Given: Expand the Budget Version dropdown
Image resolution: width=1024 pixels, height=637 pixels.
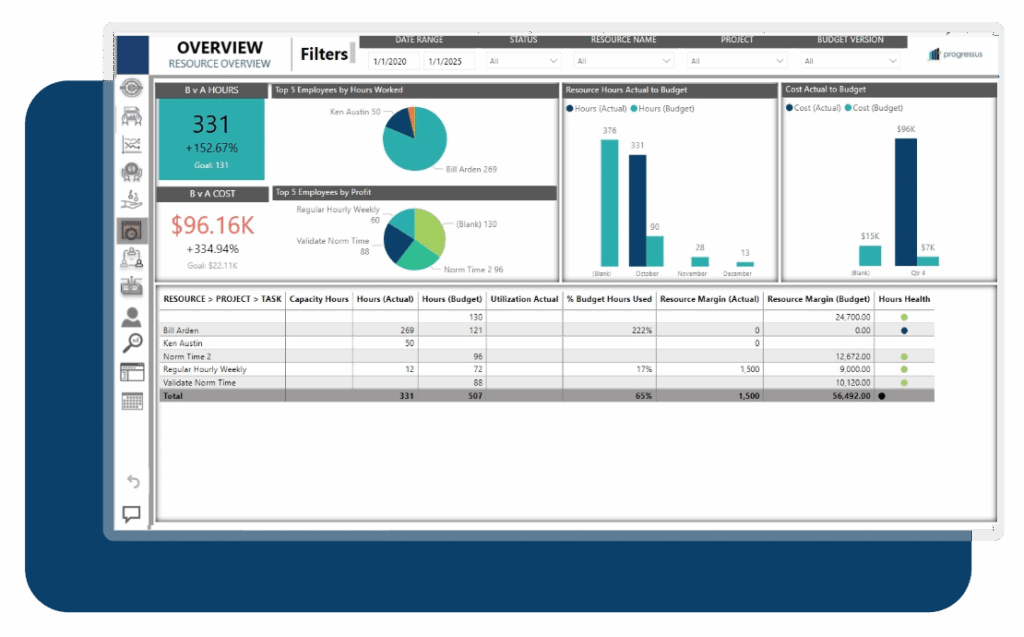Looking at the screenshot, I should (x=850, y=61).
